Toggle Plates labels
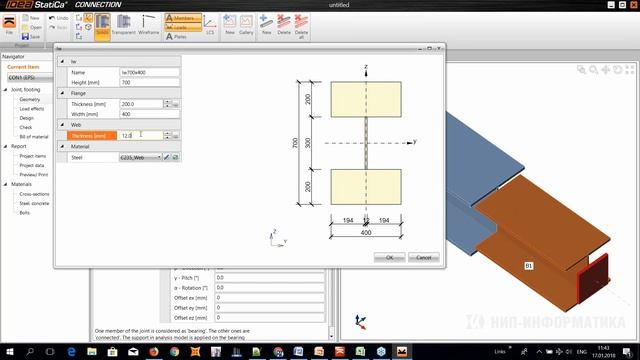This screenshot has height=360, width=640. click(x=176, y=37)
